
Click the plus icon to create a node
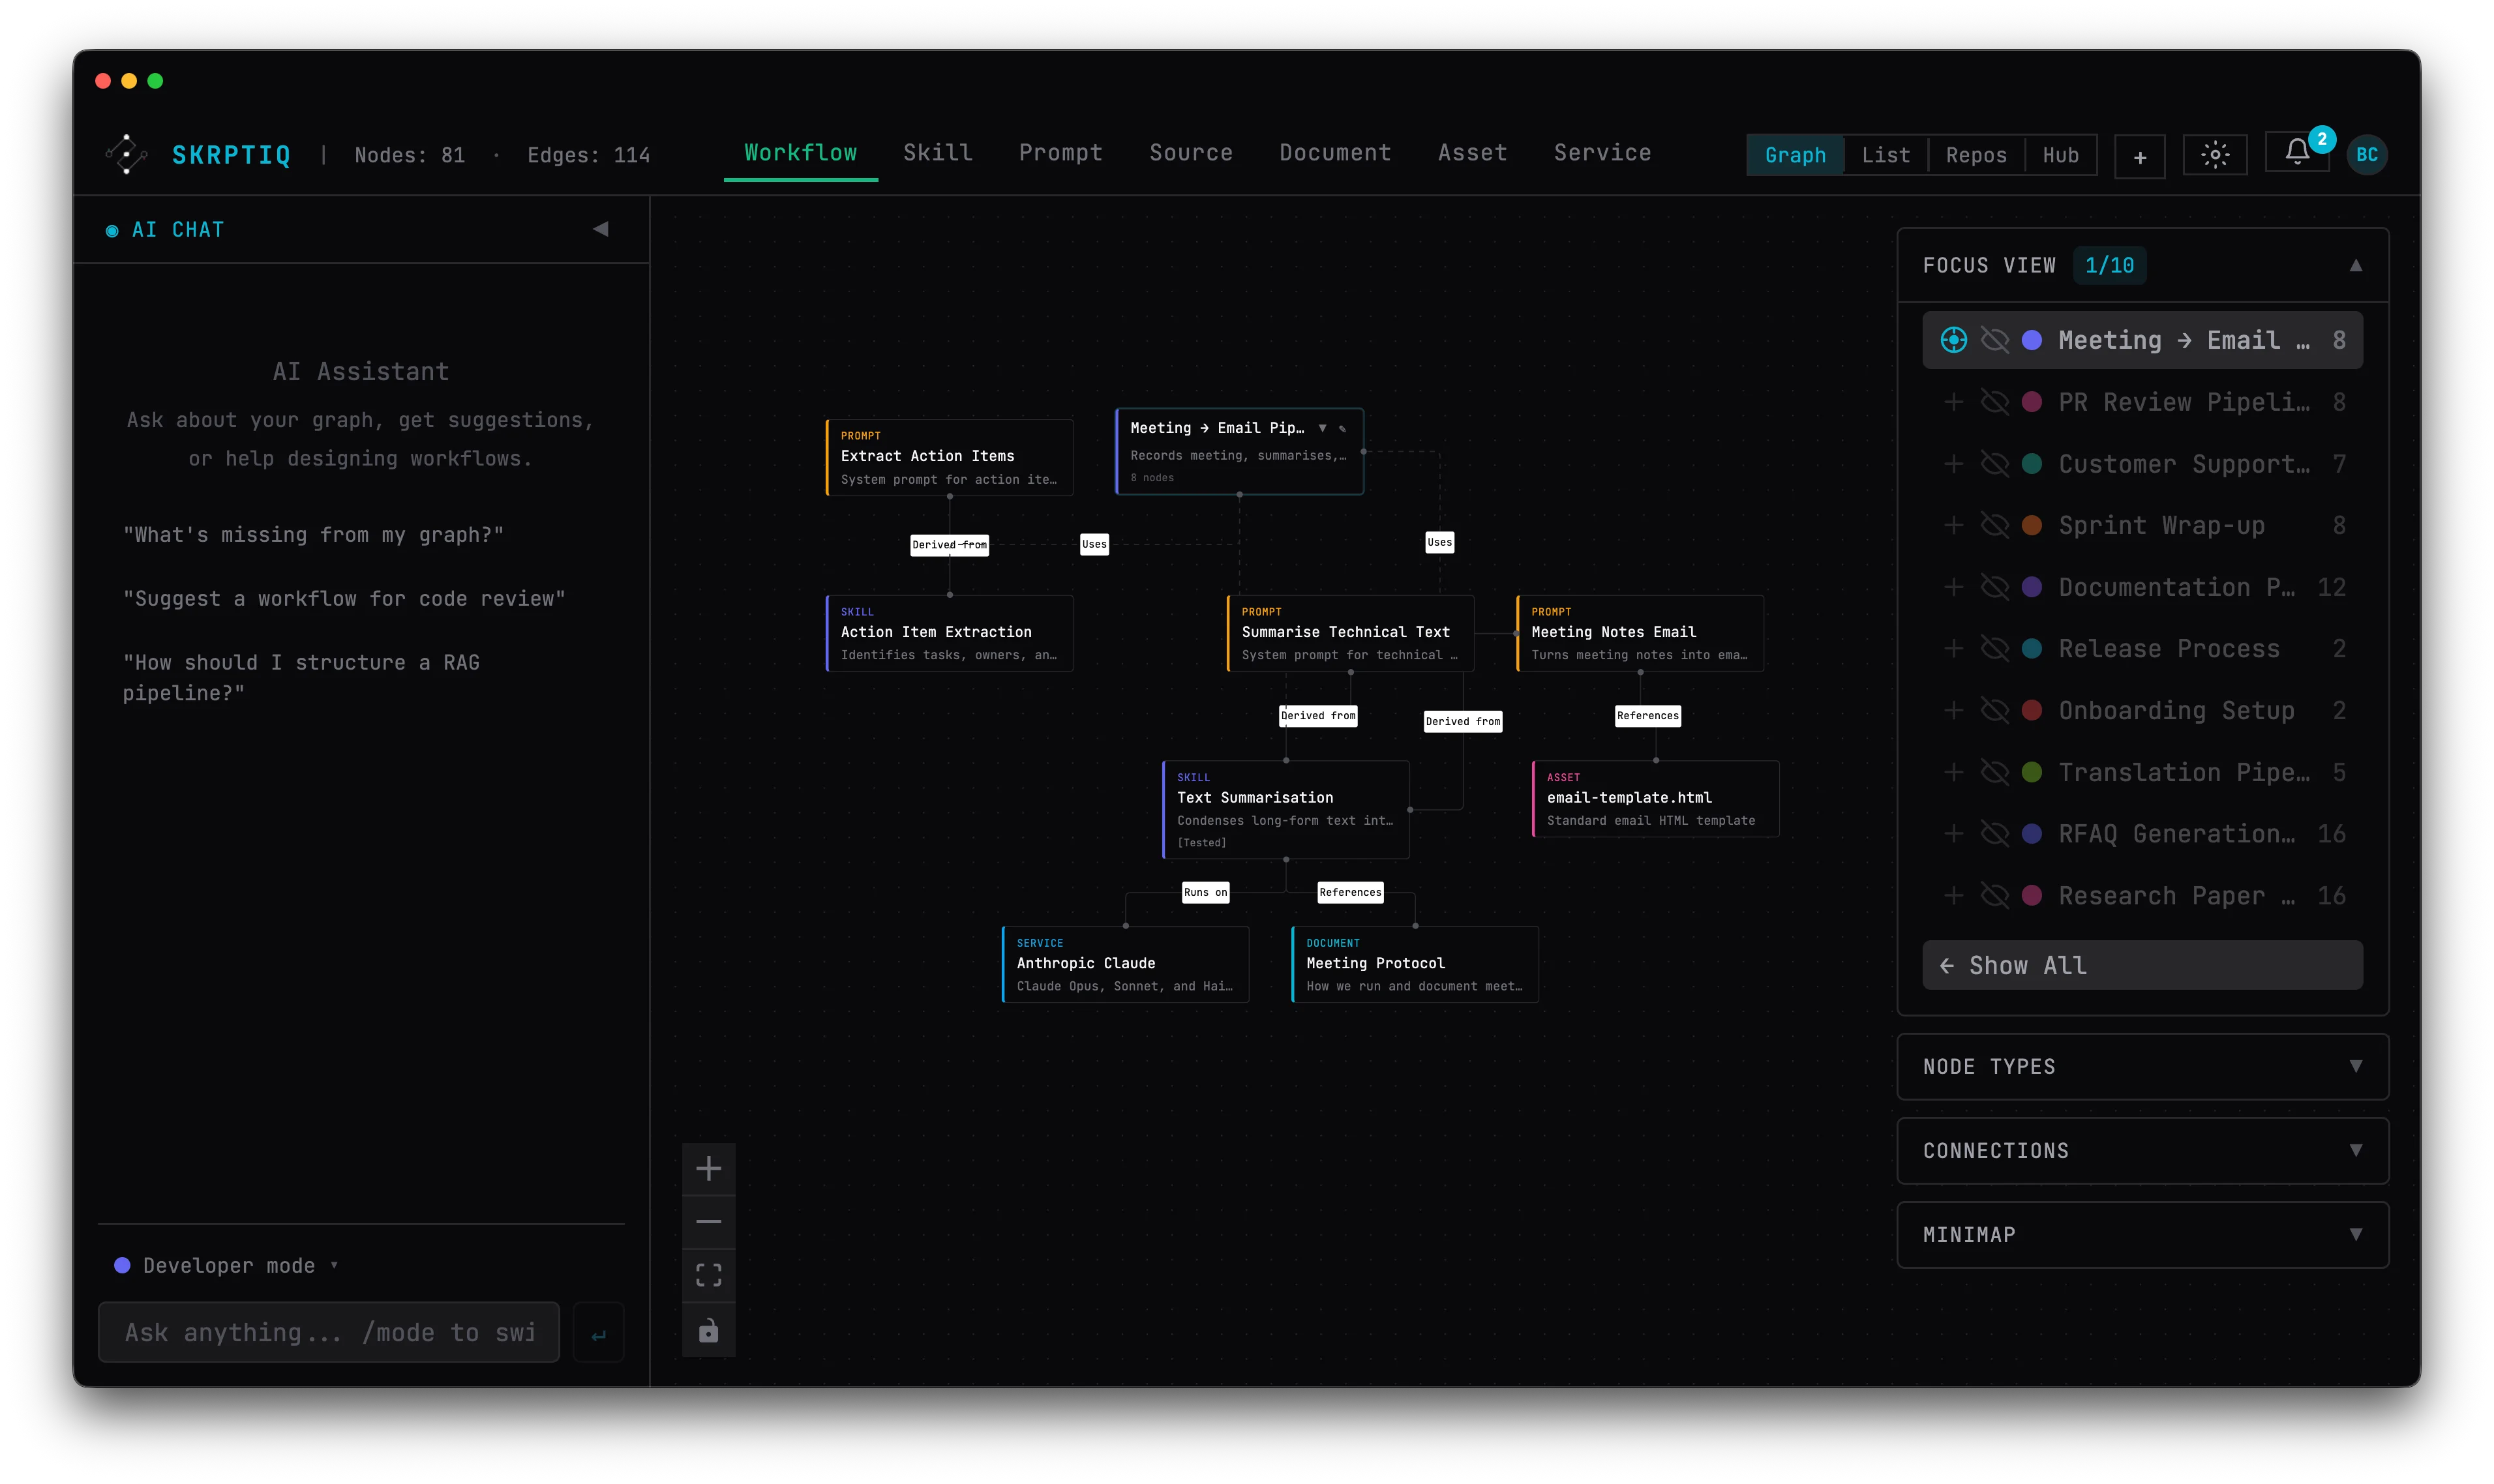(2139, 156)
